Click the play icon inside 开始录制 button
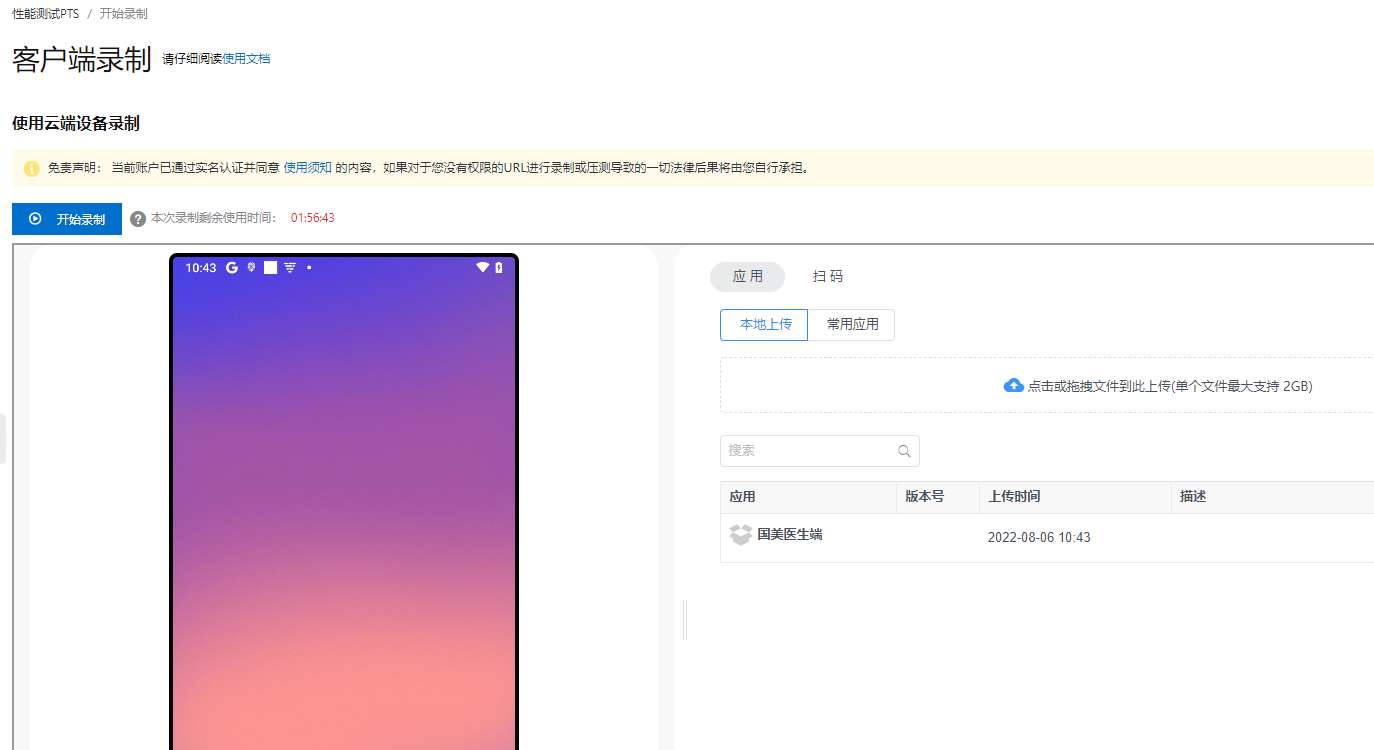The image size is (1374, 750). tap(35, 219)
